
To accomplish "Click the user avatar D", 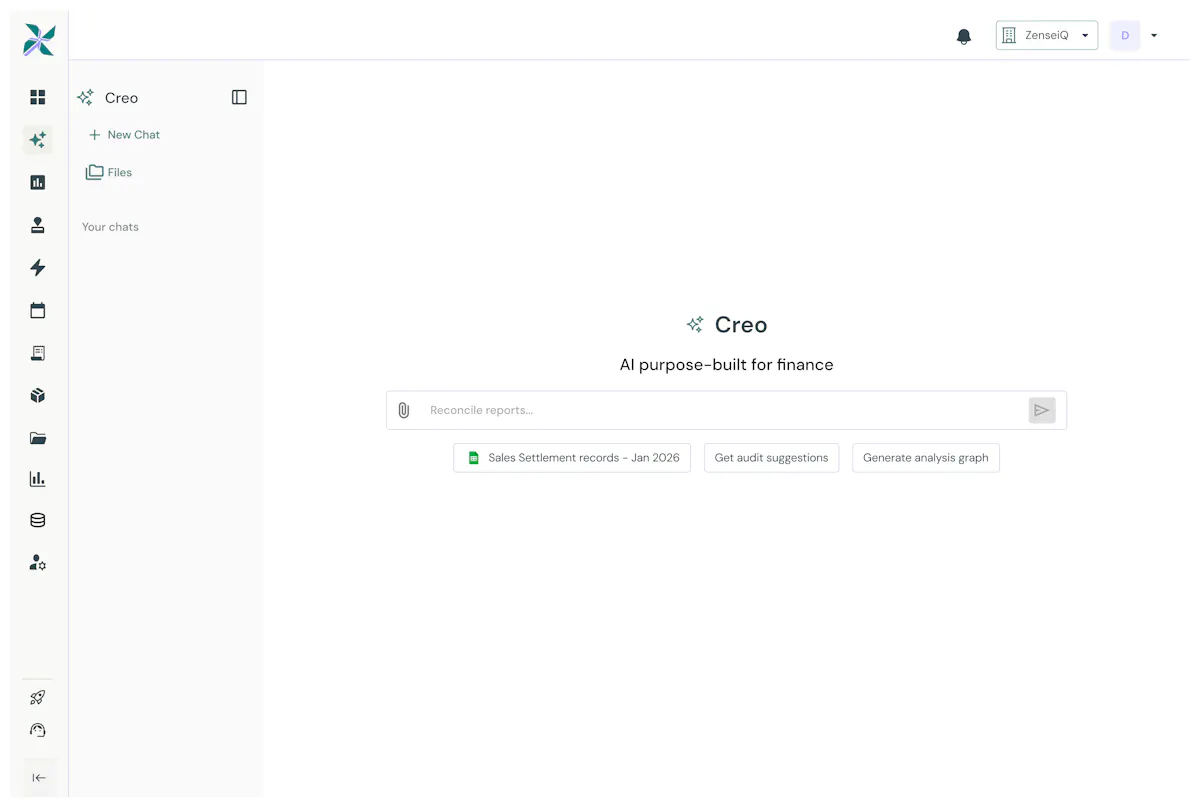I will point(1125,35).
